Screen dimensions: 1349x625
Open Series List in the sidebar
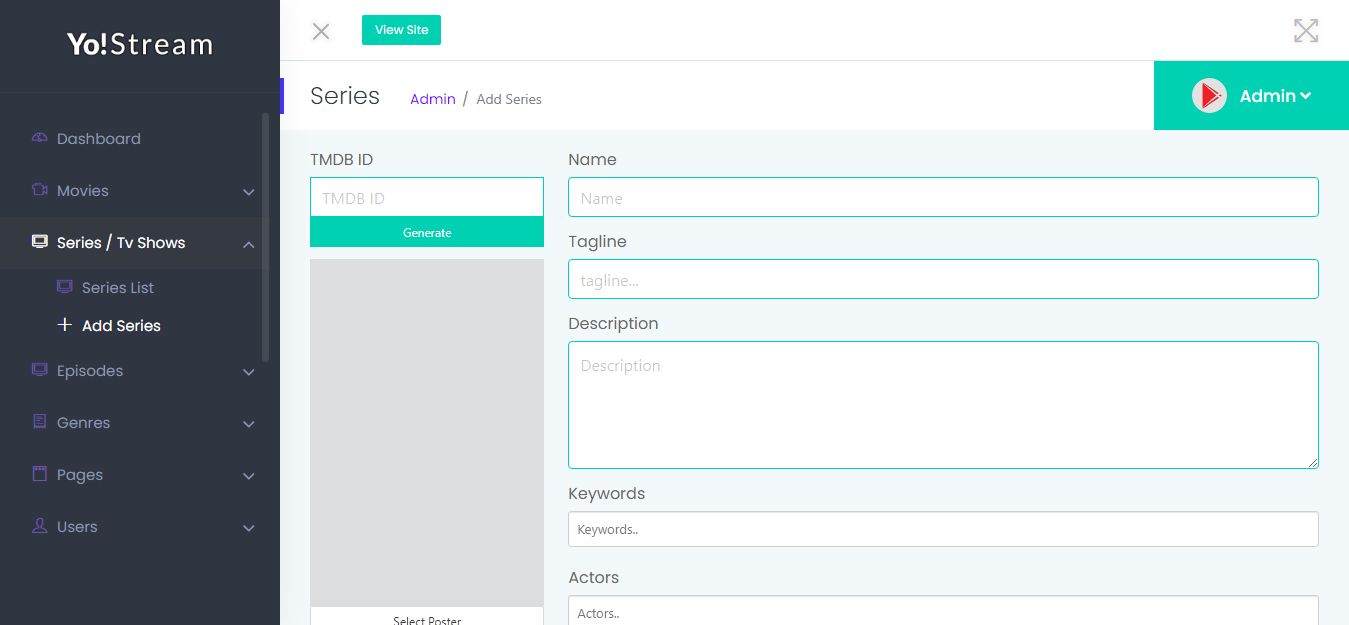coord(117,288)
